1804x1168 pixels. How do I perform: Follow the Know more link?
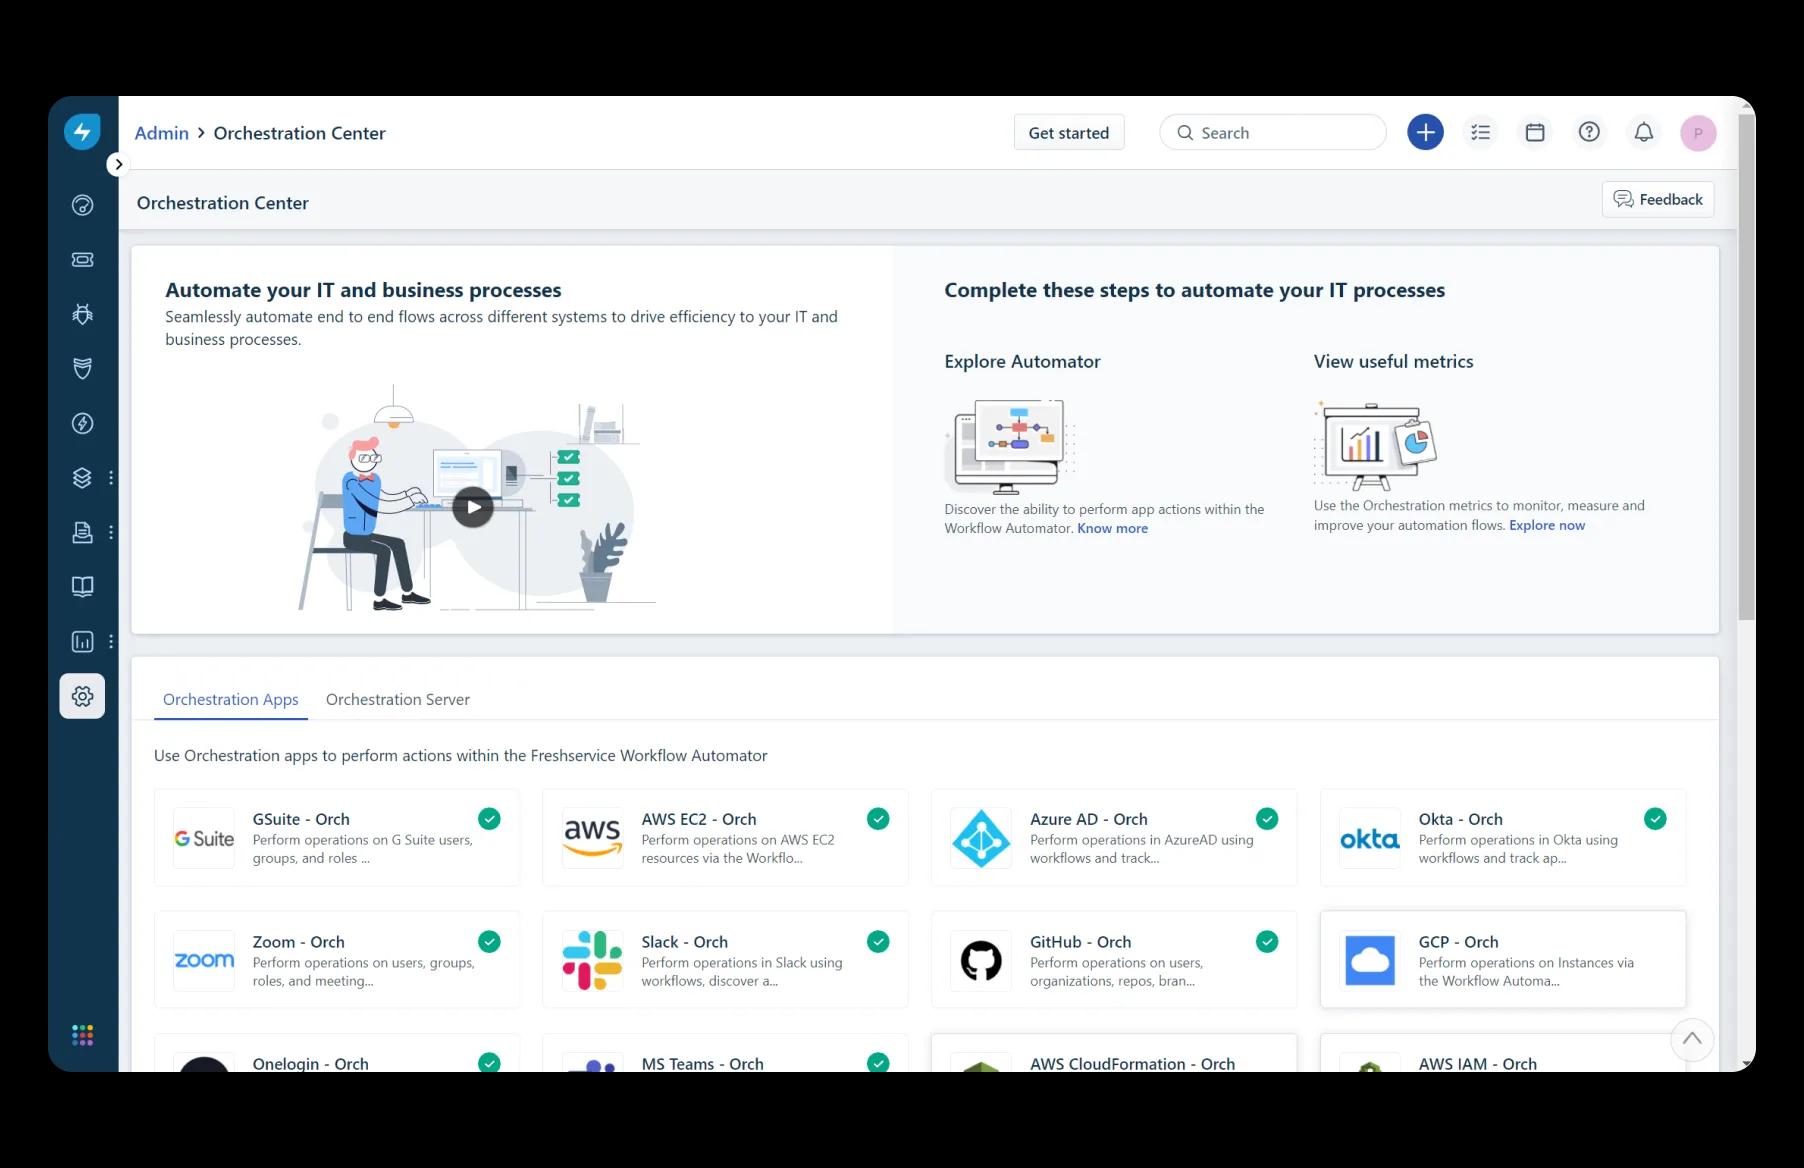pyautogui.click(x=1112, y=528)
